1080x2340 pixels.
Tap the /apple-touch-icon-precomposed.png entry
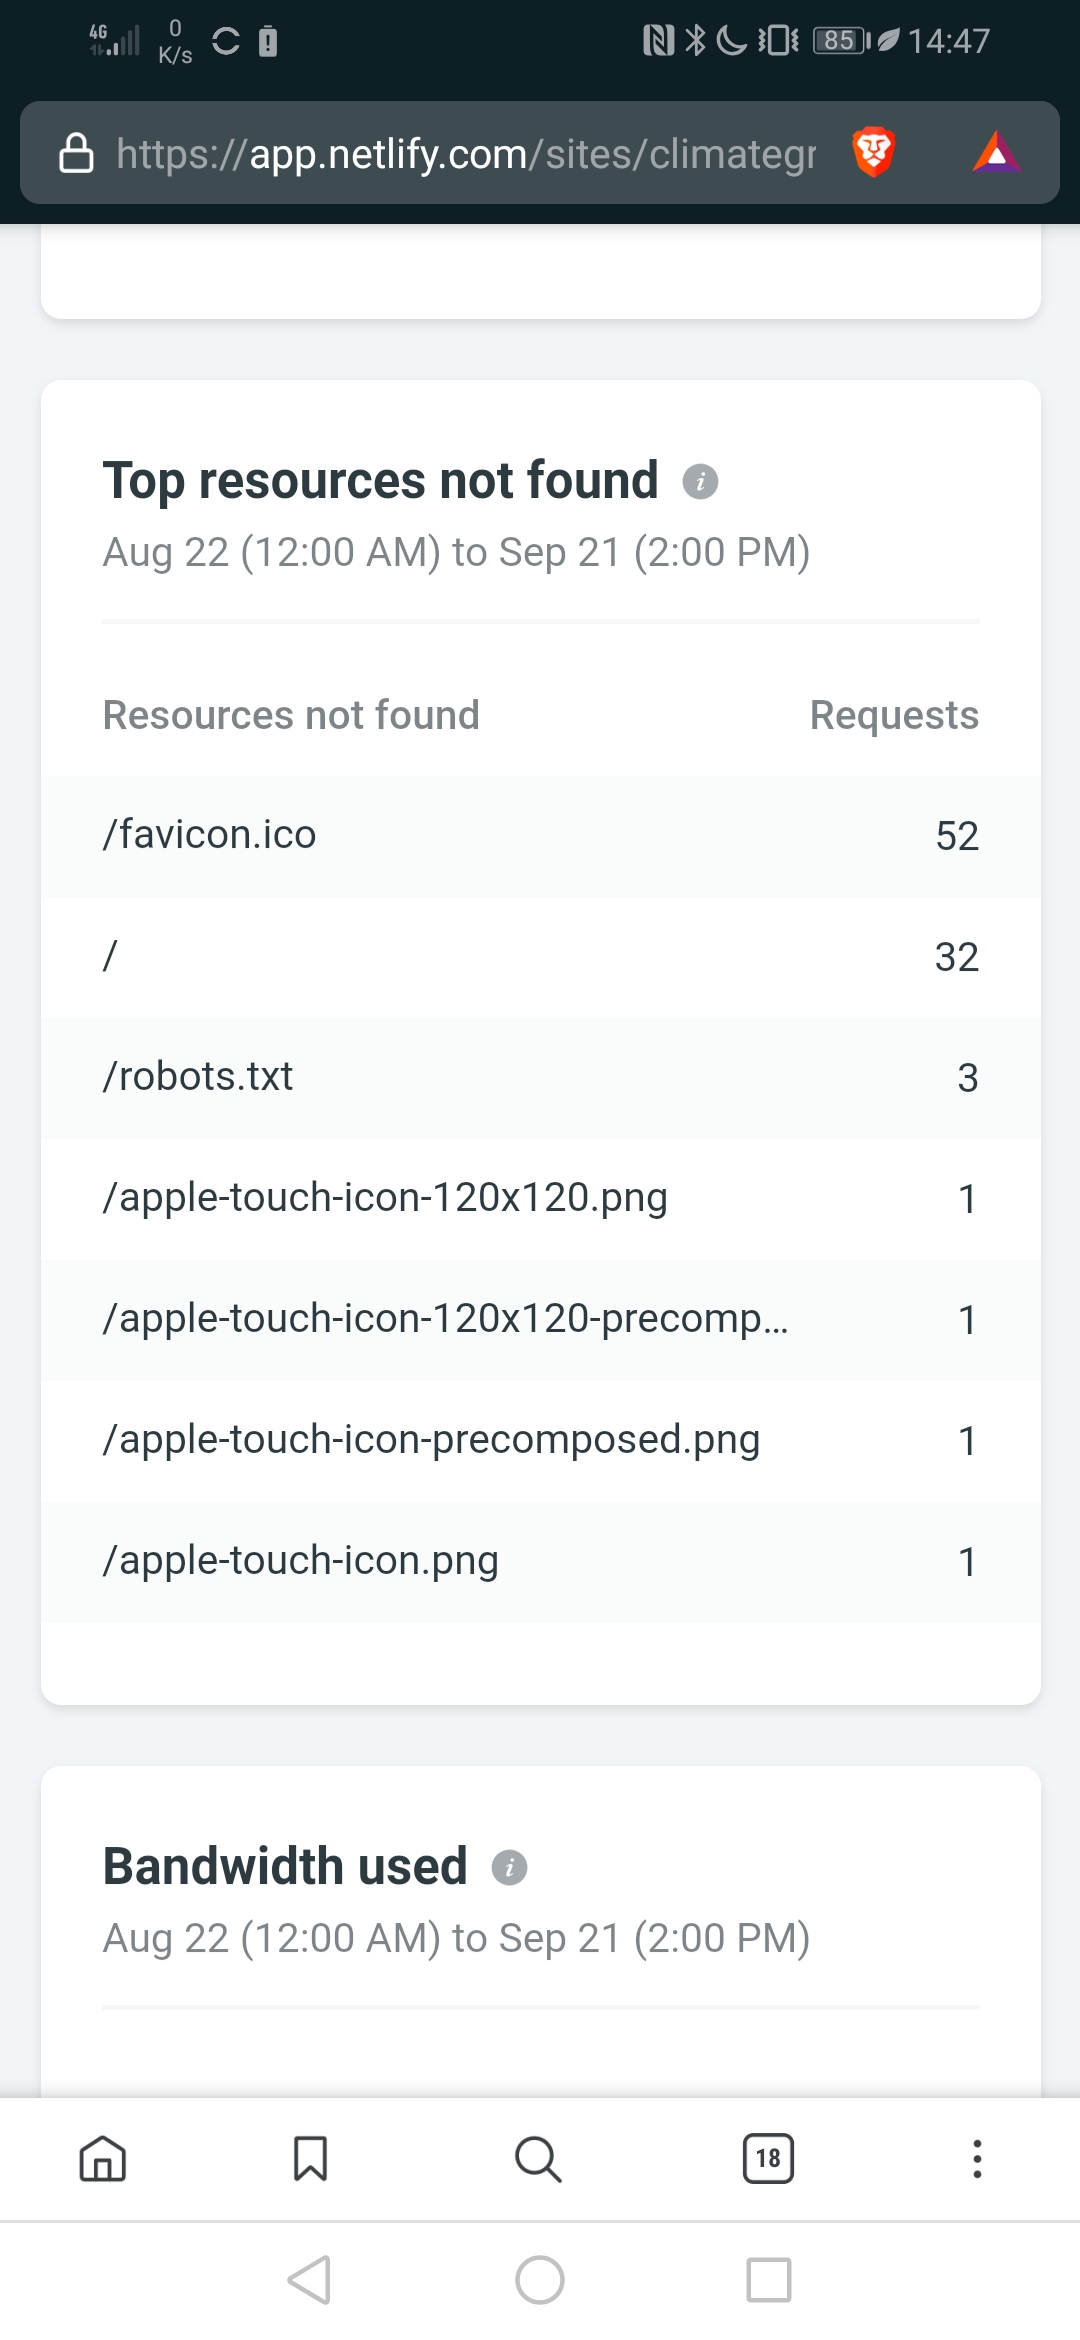tap(431, 1440)
